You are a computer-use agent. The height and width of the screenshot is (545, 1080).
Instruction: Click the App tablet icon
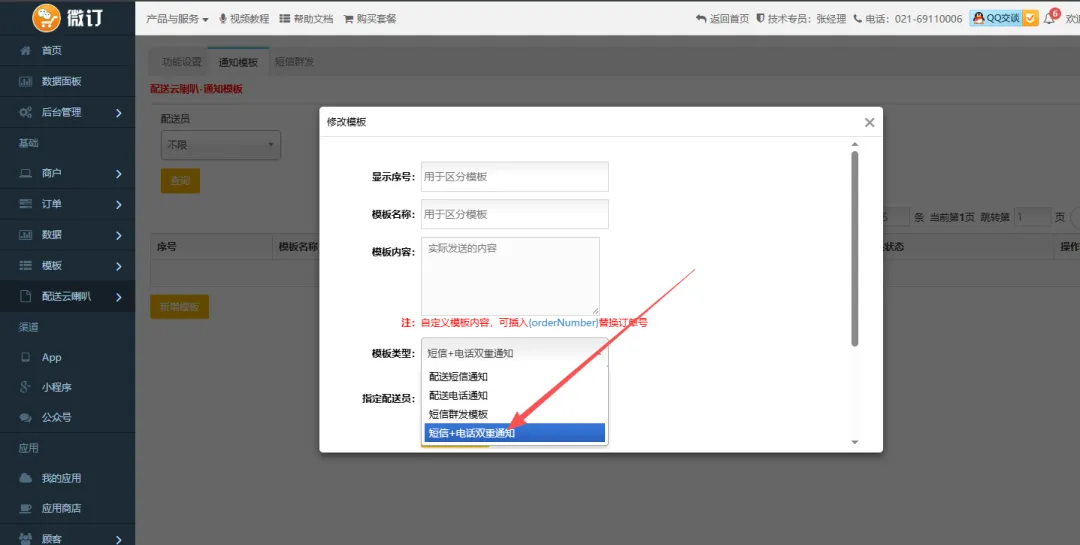tap(25, 357)
